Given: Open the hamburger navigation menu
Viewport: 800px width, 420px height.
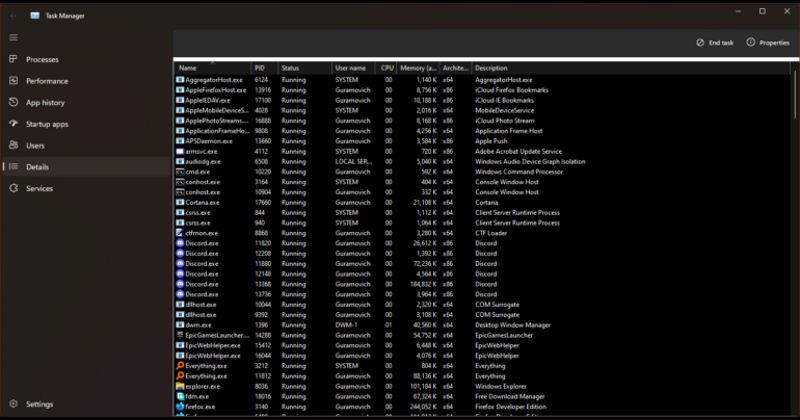Looking at the screenshot, I should [13, 37].
